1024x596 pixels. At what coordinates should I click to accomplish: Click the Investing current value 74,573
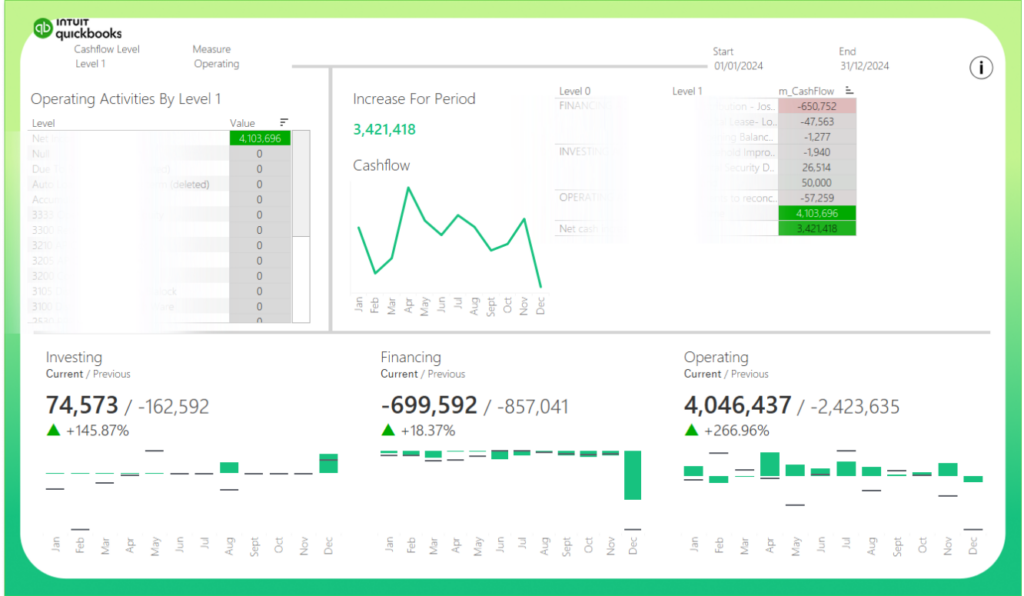(82, 405)
